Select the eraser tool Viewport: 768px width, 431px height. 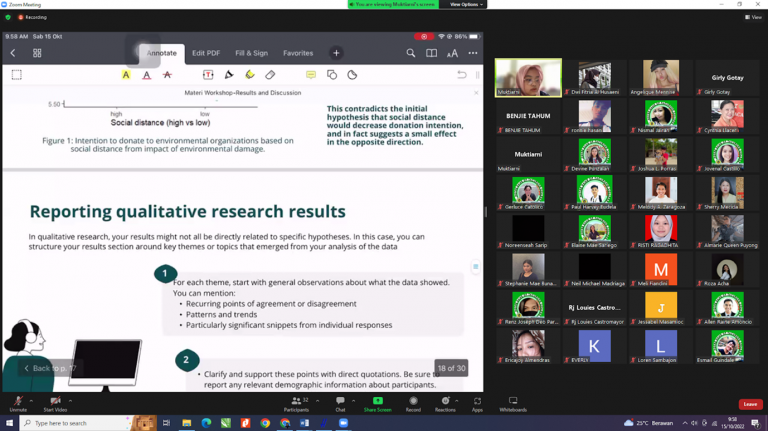tap(270, 75)
